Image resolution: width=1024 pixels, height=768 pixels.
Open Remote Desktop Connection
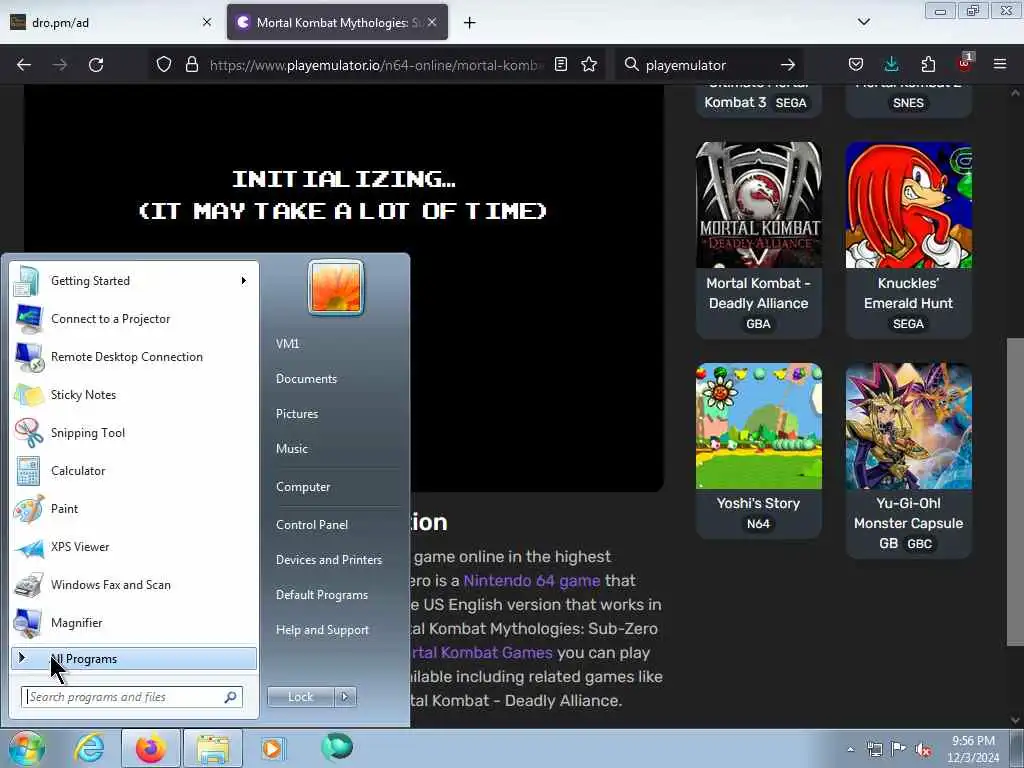tap(134, 357)
